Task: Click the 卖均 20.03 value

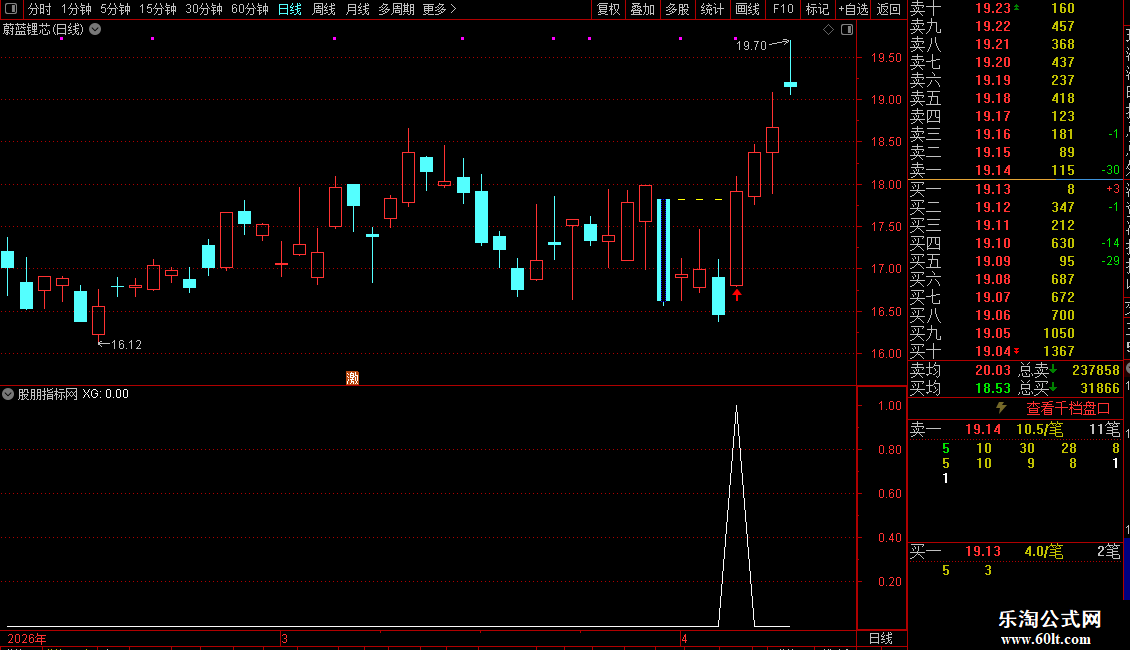Action: tap(992, 370)
